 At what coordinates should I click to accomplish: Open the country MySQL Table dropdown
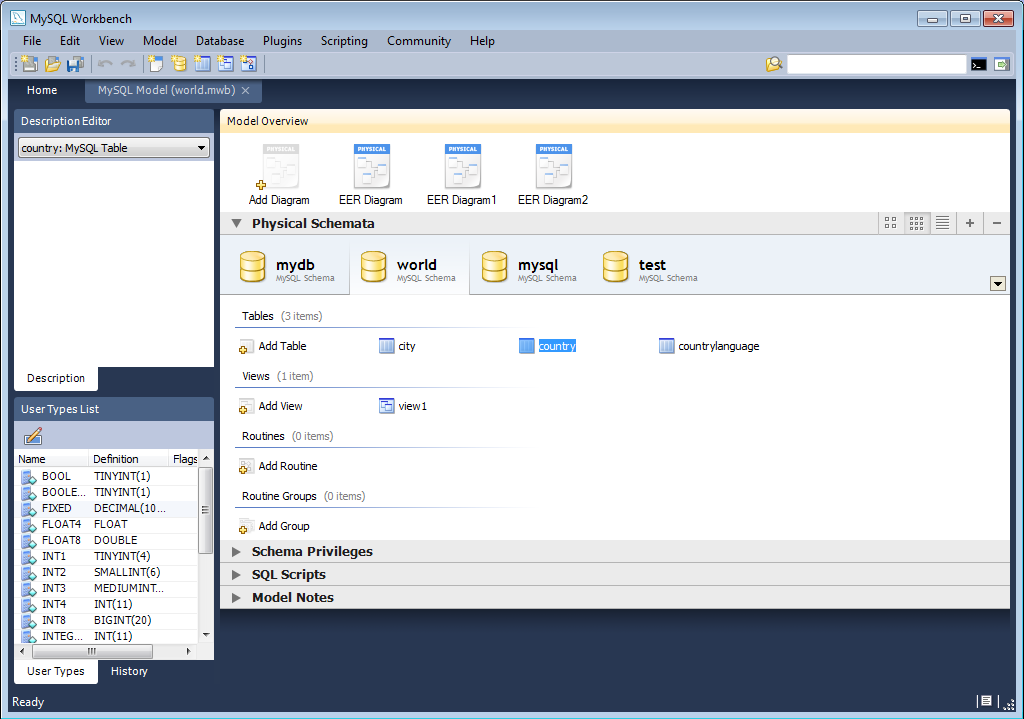(x=203, y=147)
